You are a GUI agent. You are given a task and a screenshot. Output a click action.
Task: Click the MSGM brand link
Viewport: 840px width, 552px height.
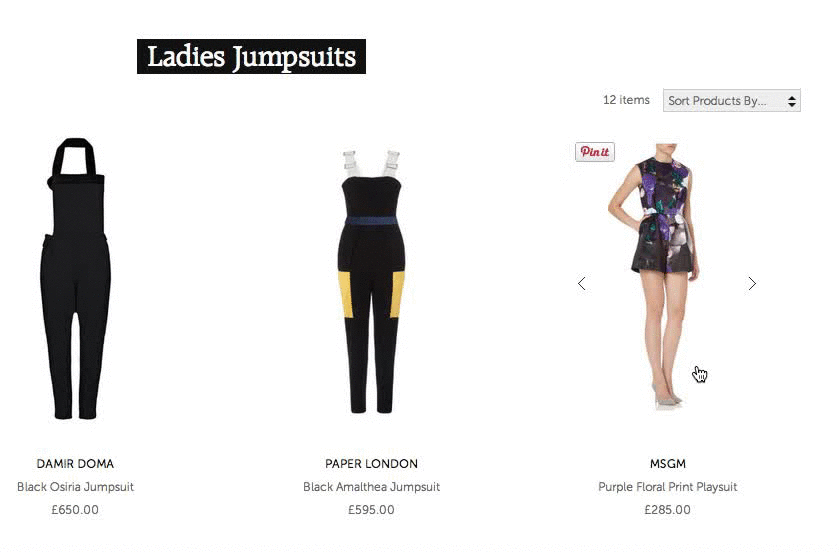(668, 464)
